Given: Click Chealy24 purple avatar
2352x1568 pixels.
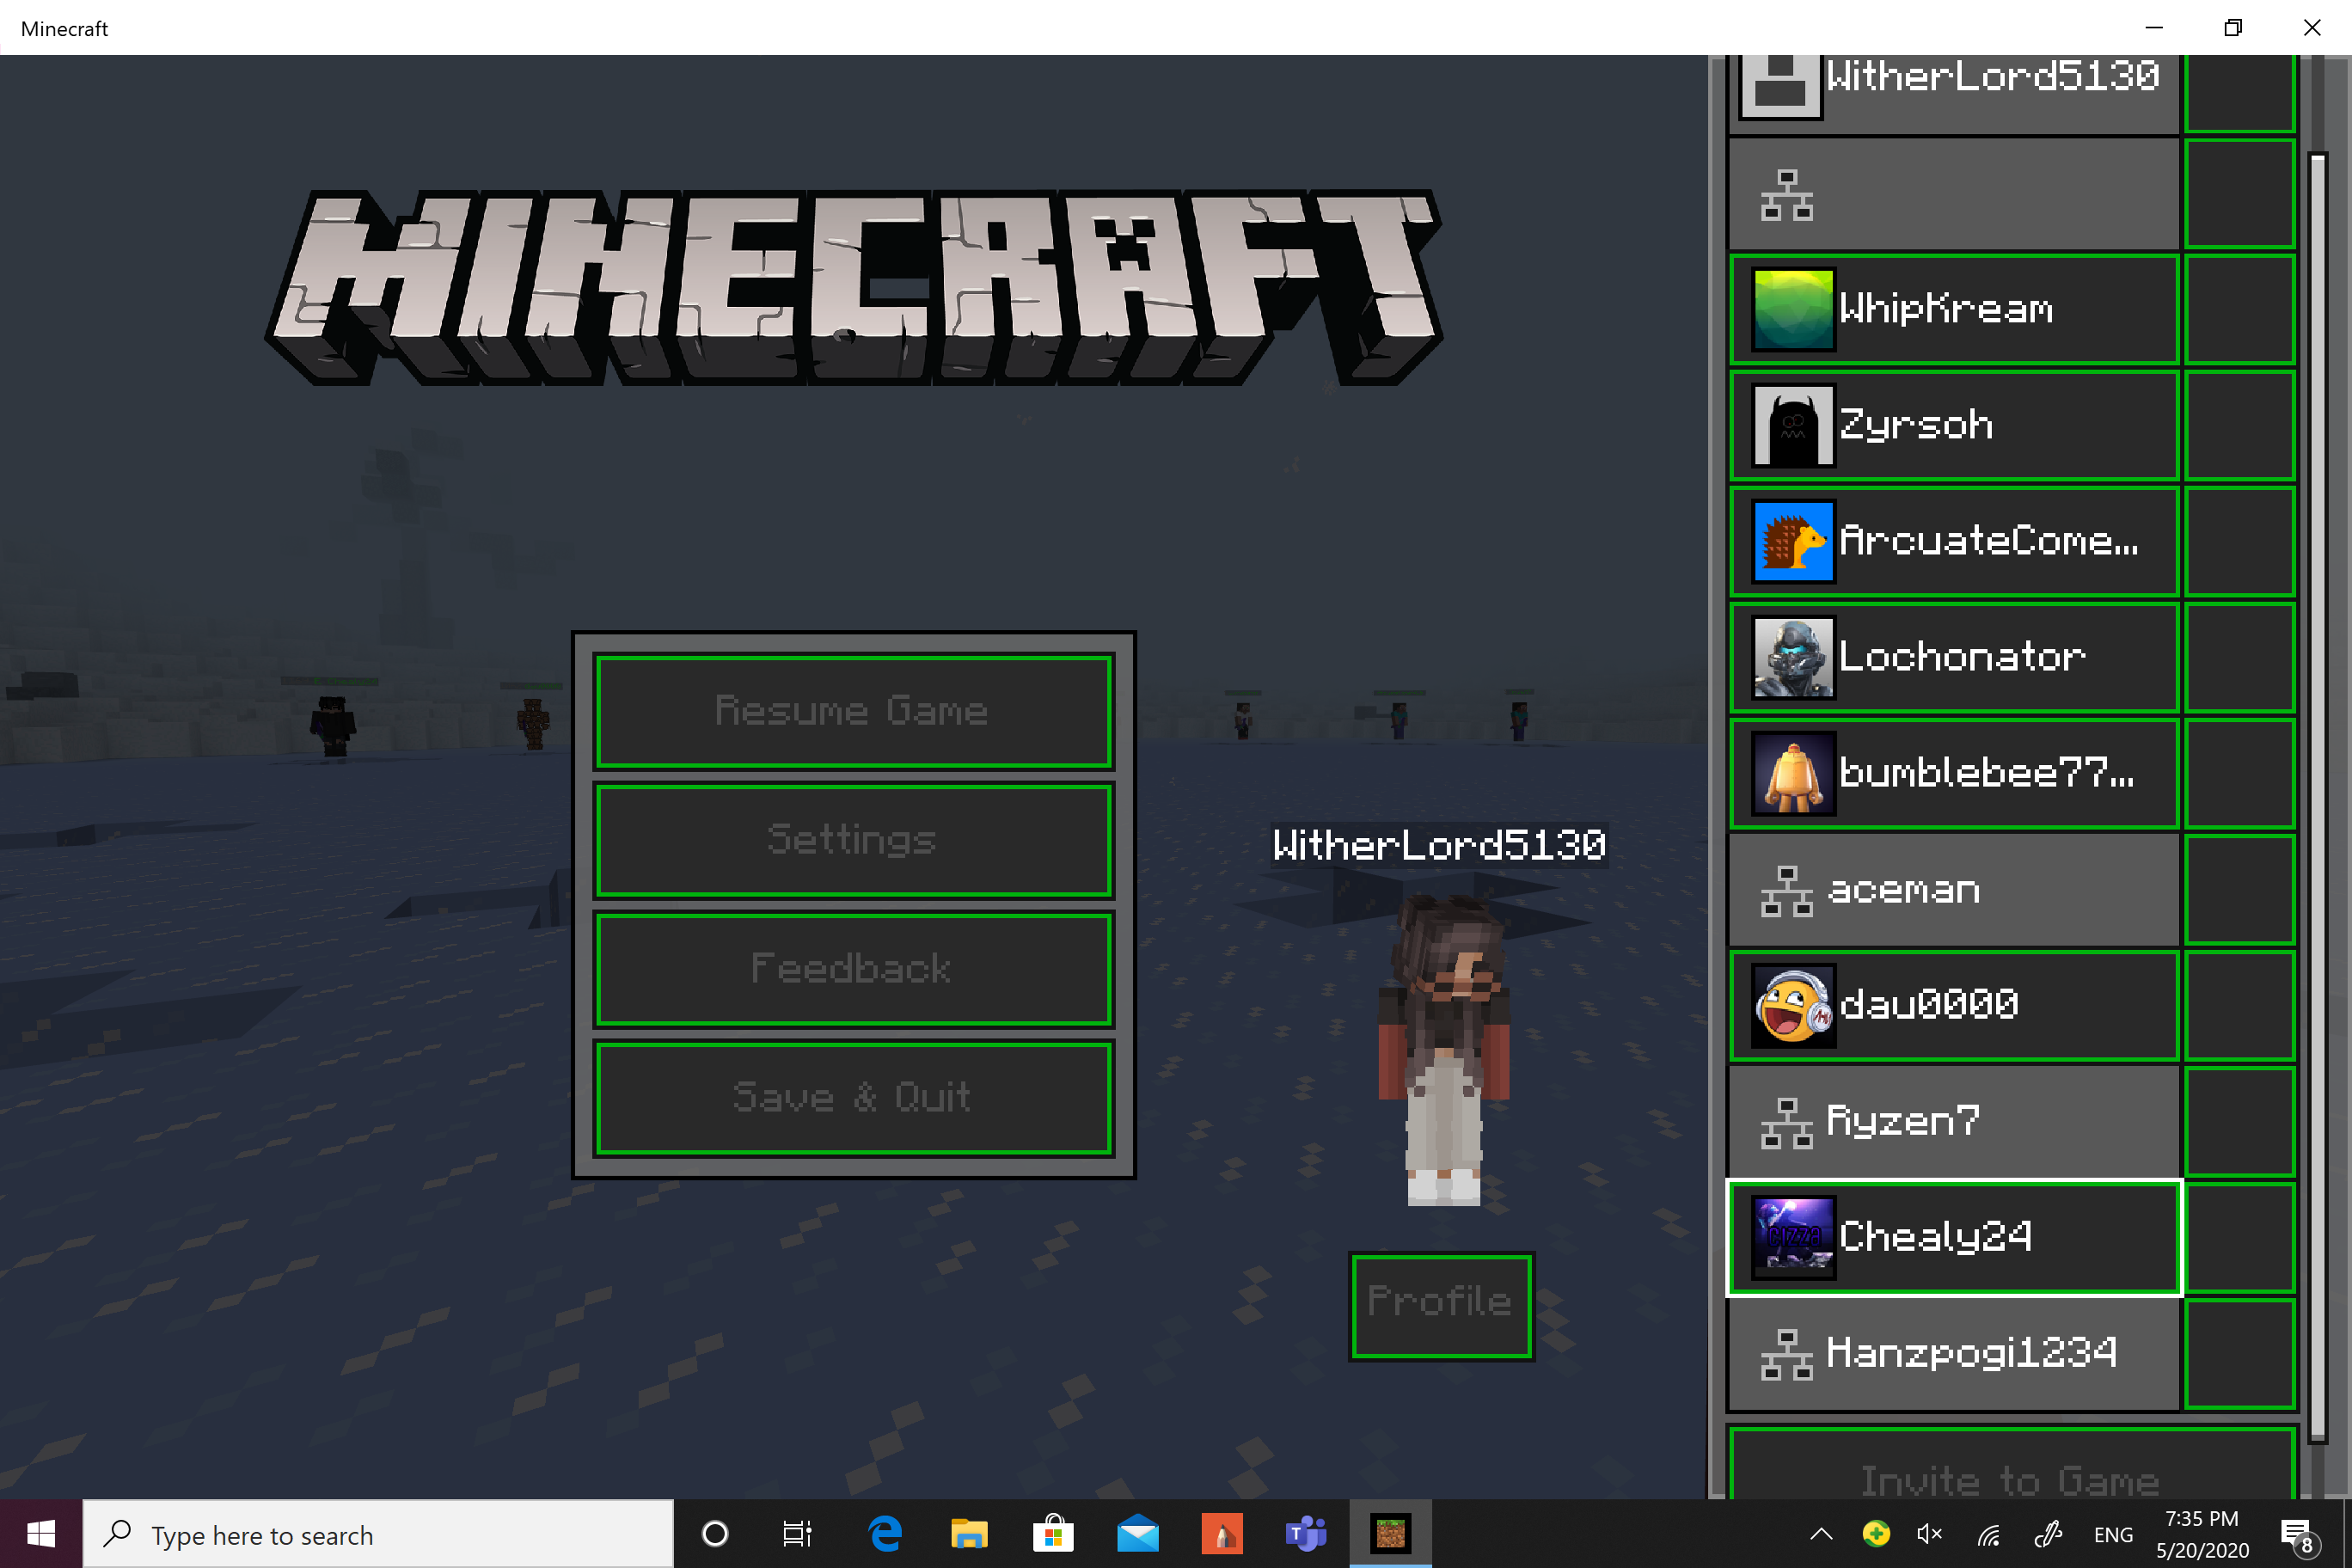Looking at the screenshot, I should pos(1793,1238).
